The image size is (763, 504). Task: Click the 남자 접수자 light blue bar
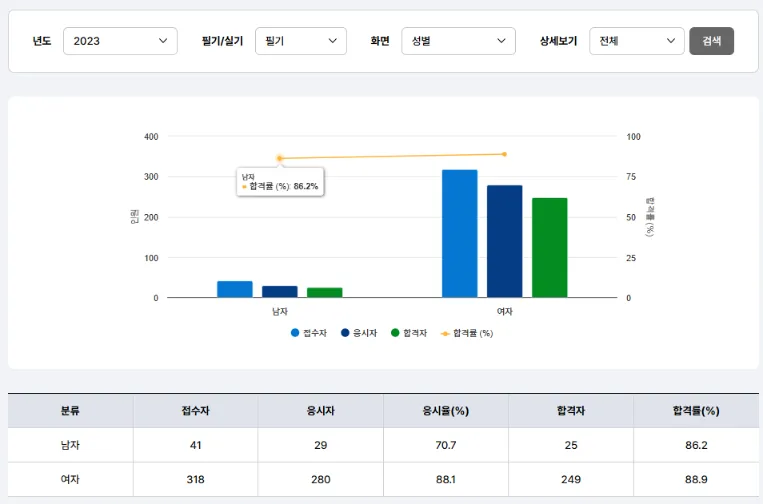click(x=235, y=289)
